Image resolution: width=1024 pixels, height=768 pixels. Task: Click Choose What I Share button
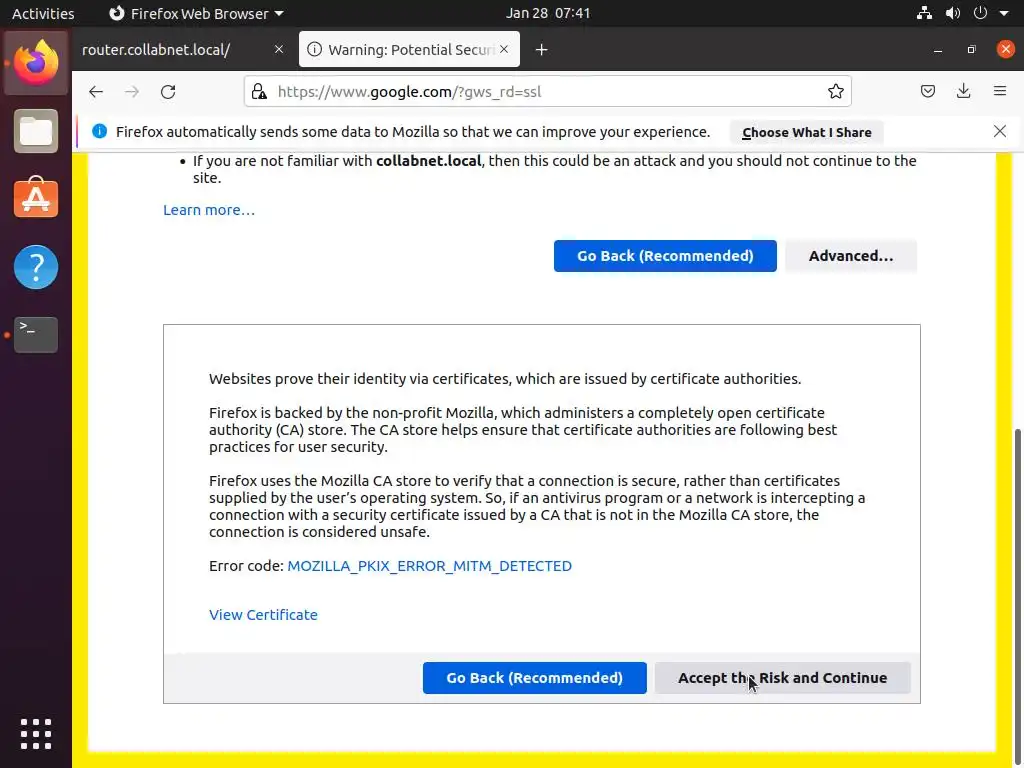pos(807,133)
